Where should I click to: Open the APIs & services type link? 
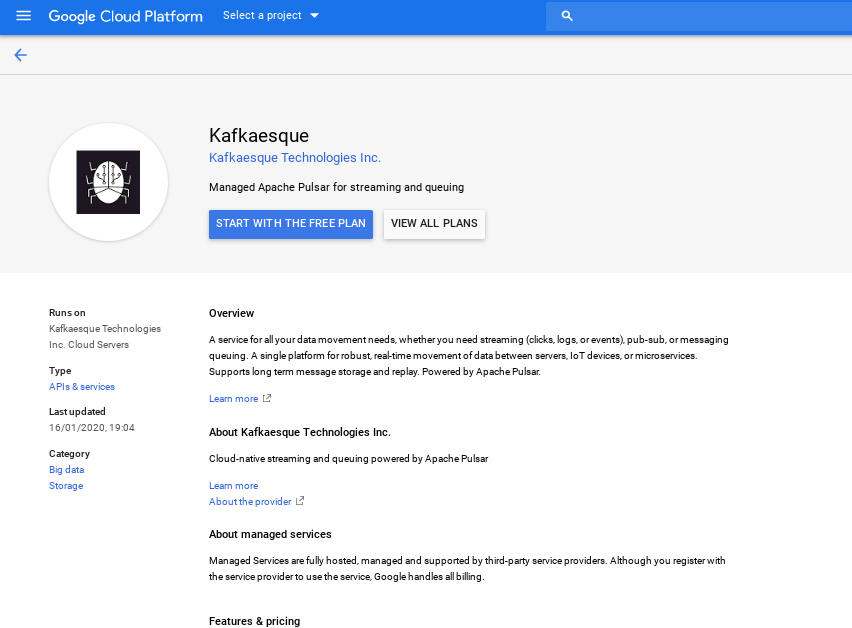[x=82, y=387]
